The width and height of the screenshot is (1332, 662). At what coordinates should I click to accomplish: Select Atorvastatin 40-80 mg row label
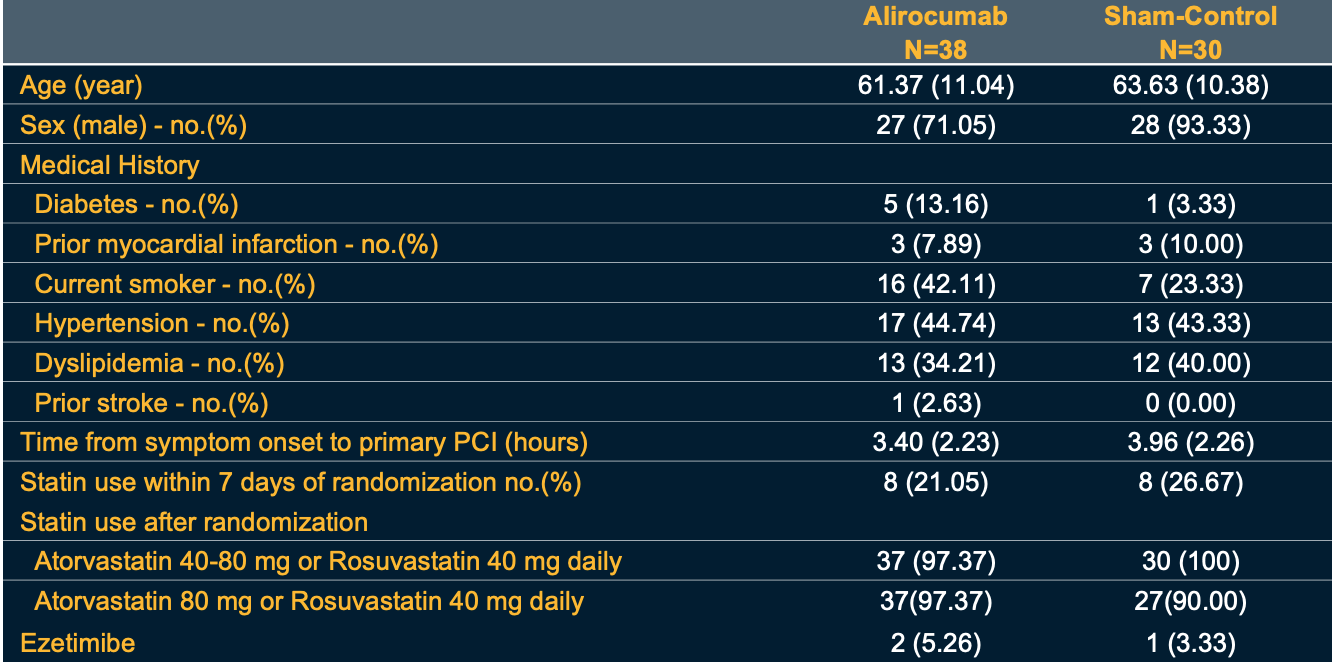coord(328,562)
